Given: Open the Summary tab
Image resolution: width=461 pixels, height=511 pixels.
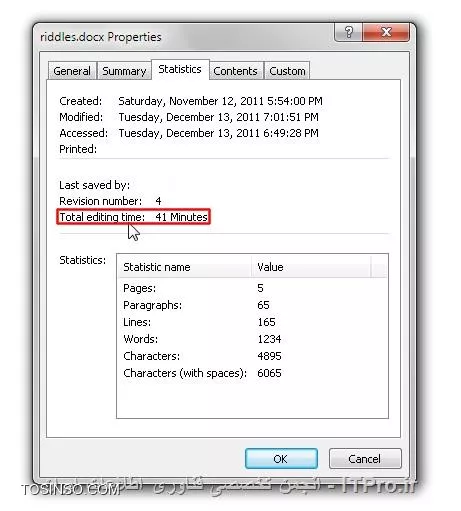Looking at the screenshot, I should pos(124,71).
